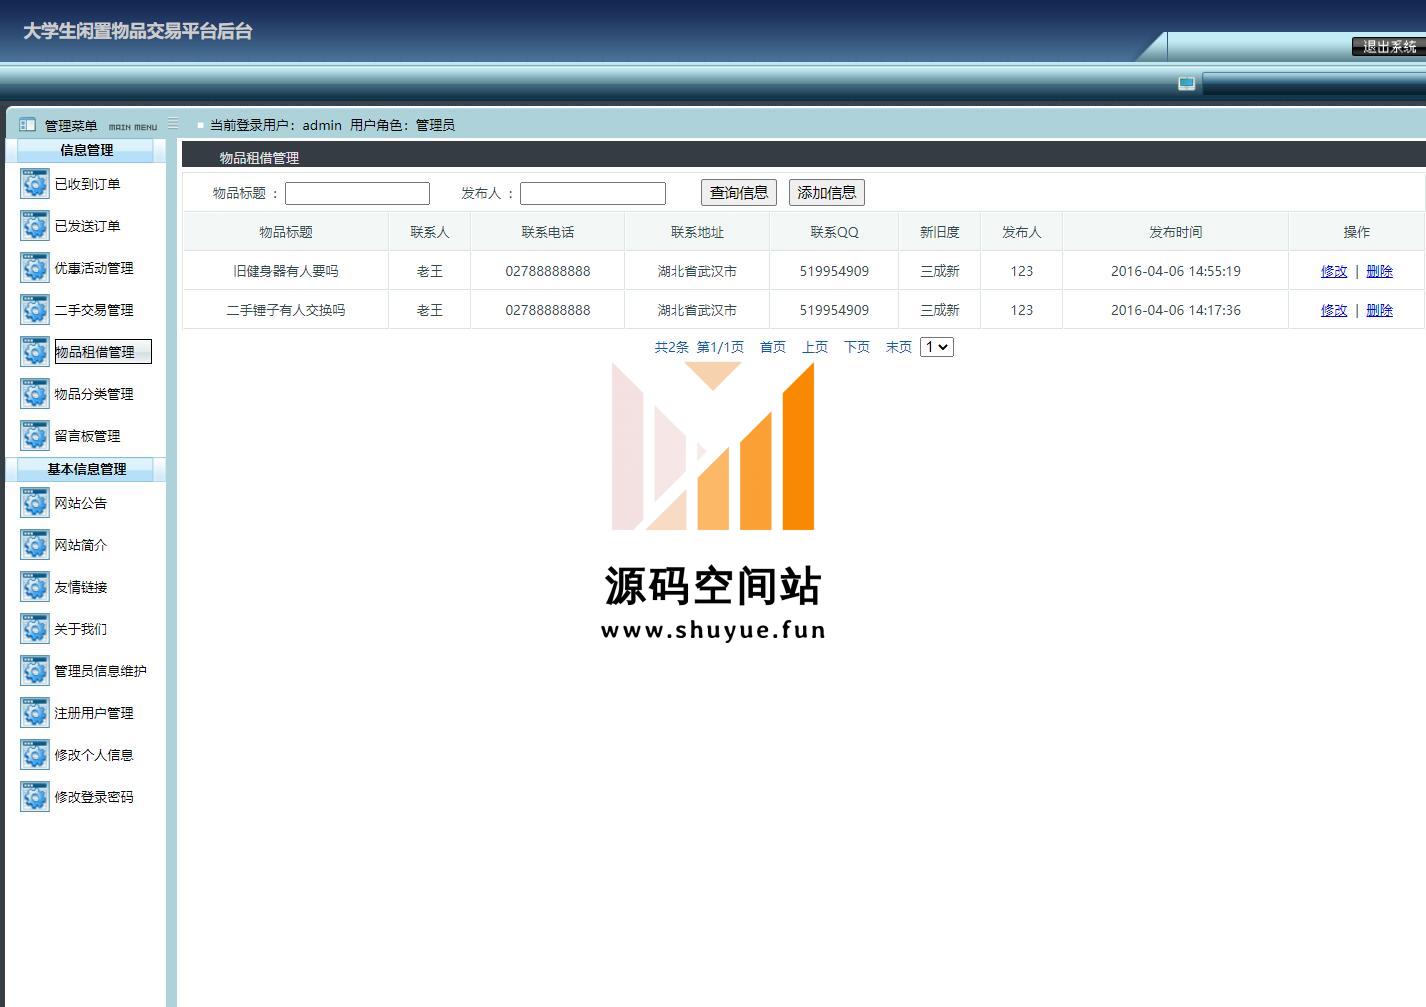
Task: Open 物品分类管理 menu item
Action: [x=94, y=394]
